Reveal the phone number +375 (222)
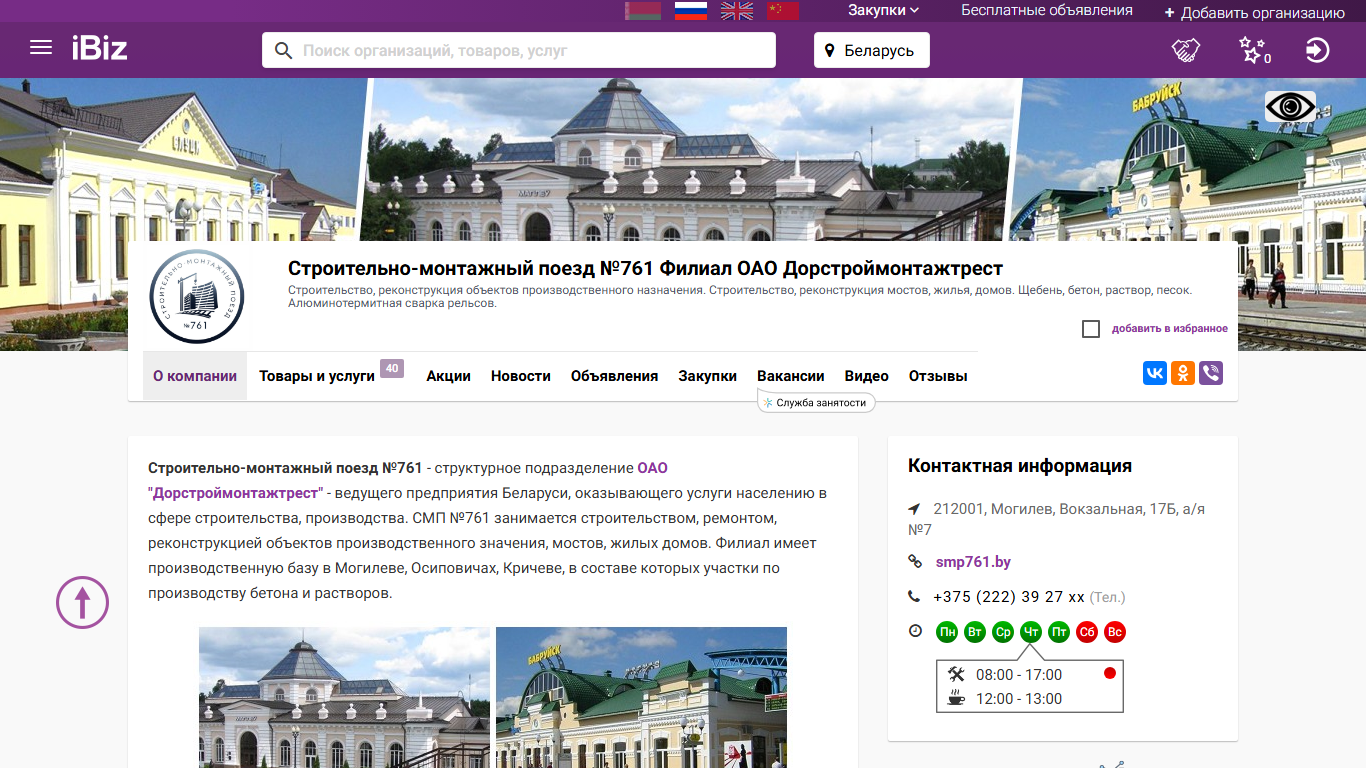 coord(1009,597)
